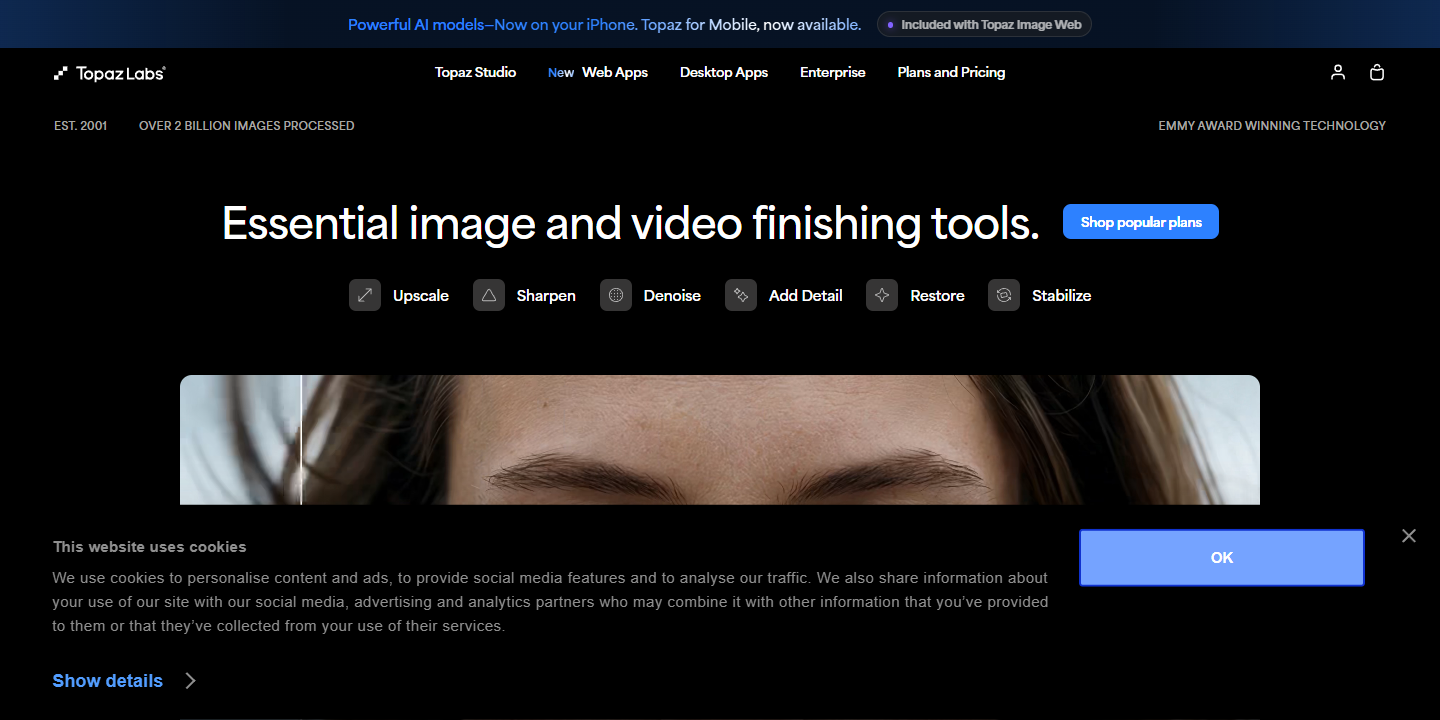Viewport: 1440px width, 720px height.
Task: Click the Shop popular plans button
Action: [x=1141, y=222]
